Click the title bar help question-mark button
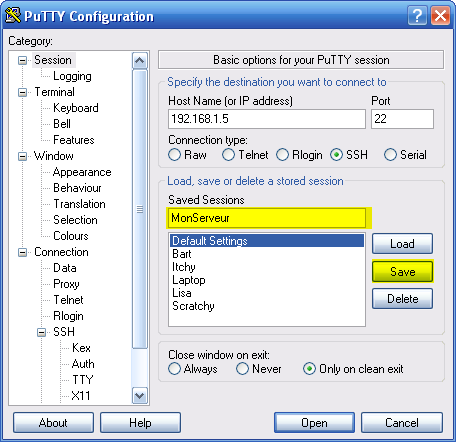The width and height of the screenshot is (456, 442). [x=417, y=15]
